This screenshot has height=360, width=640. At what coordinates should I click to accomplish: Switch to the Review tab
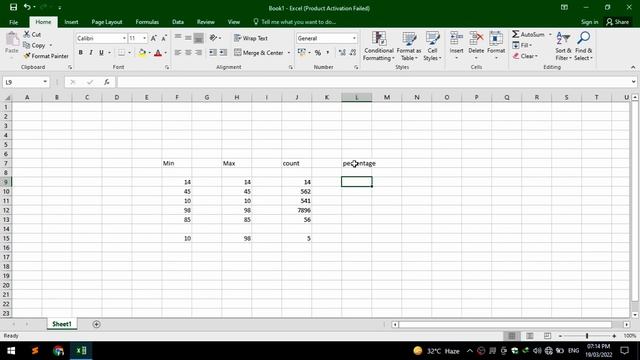tap(205, 22)
